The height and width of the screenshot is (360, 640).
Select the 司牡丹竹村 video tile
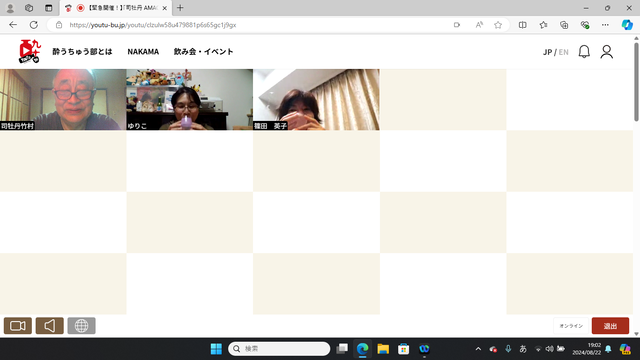click(63, 100)
